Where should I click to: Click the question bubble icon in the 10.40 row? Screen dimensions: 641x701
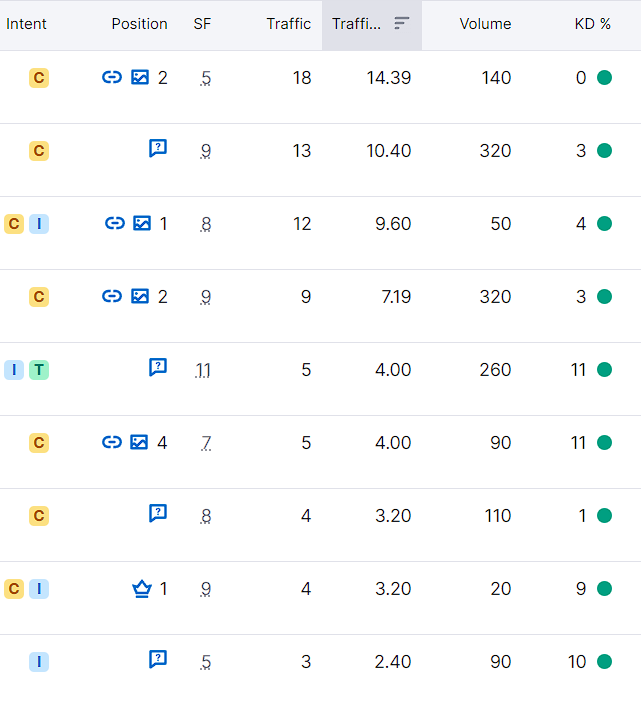click(158, 148)
